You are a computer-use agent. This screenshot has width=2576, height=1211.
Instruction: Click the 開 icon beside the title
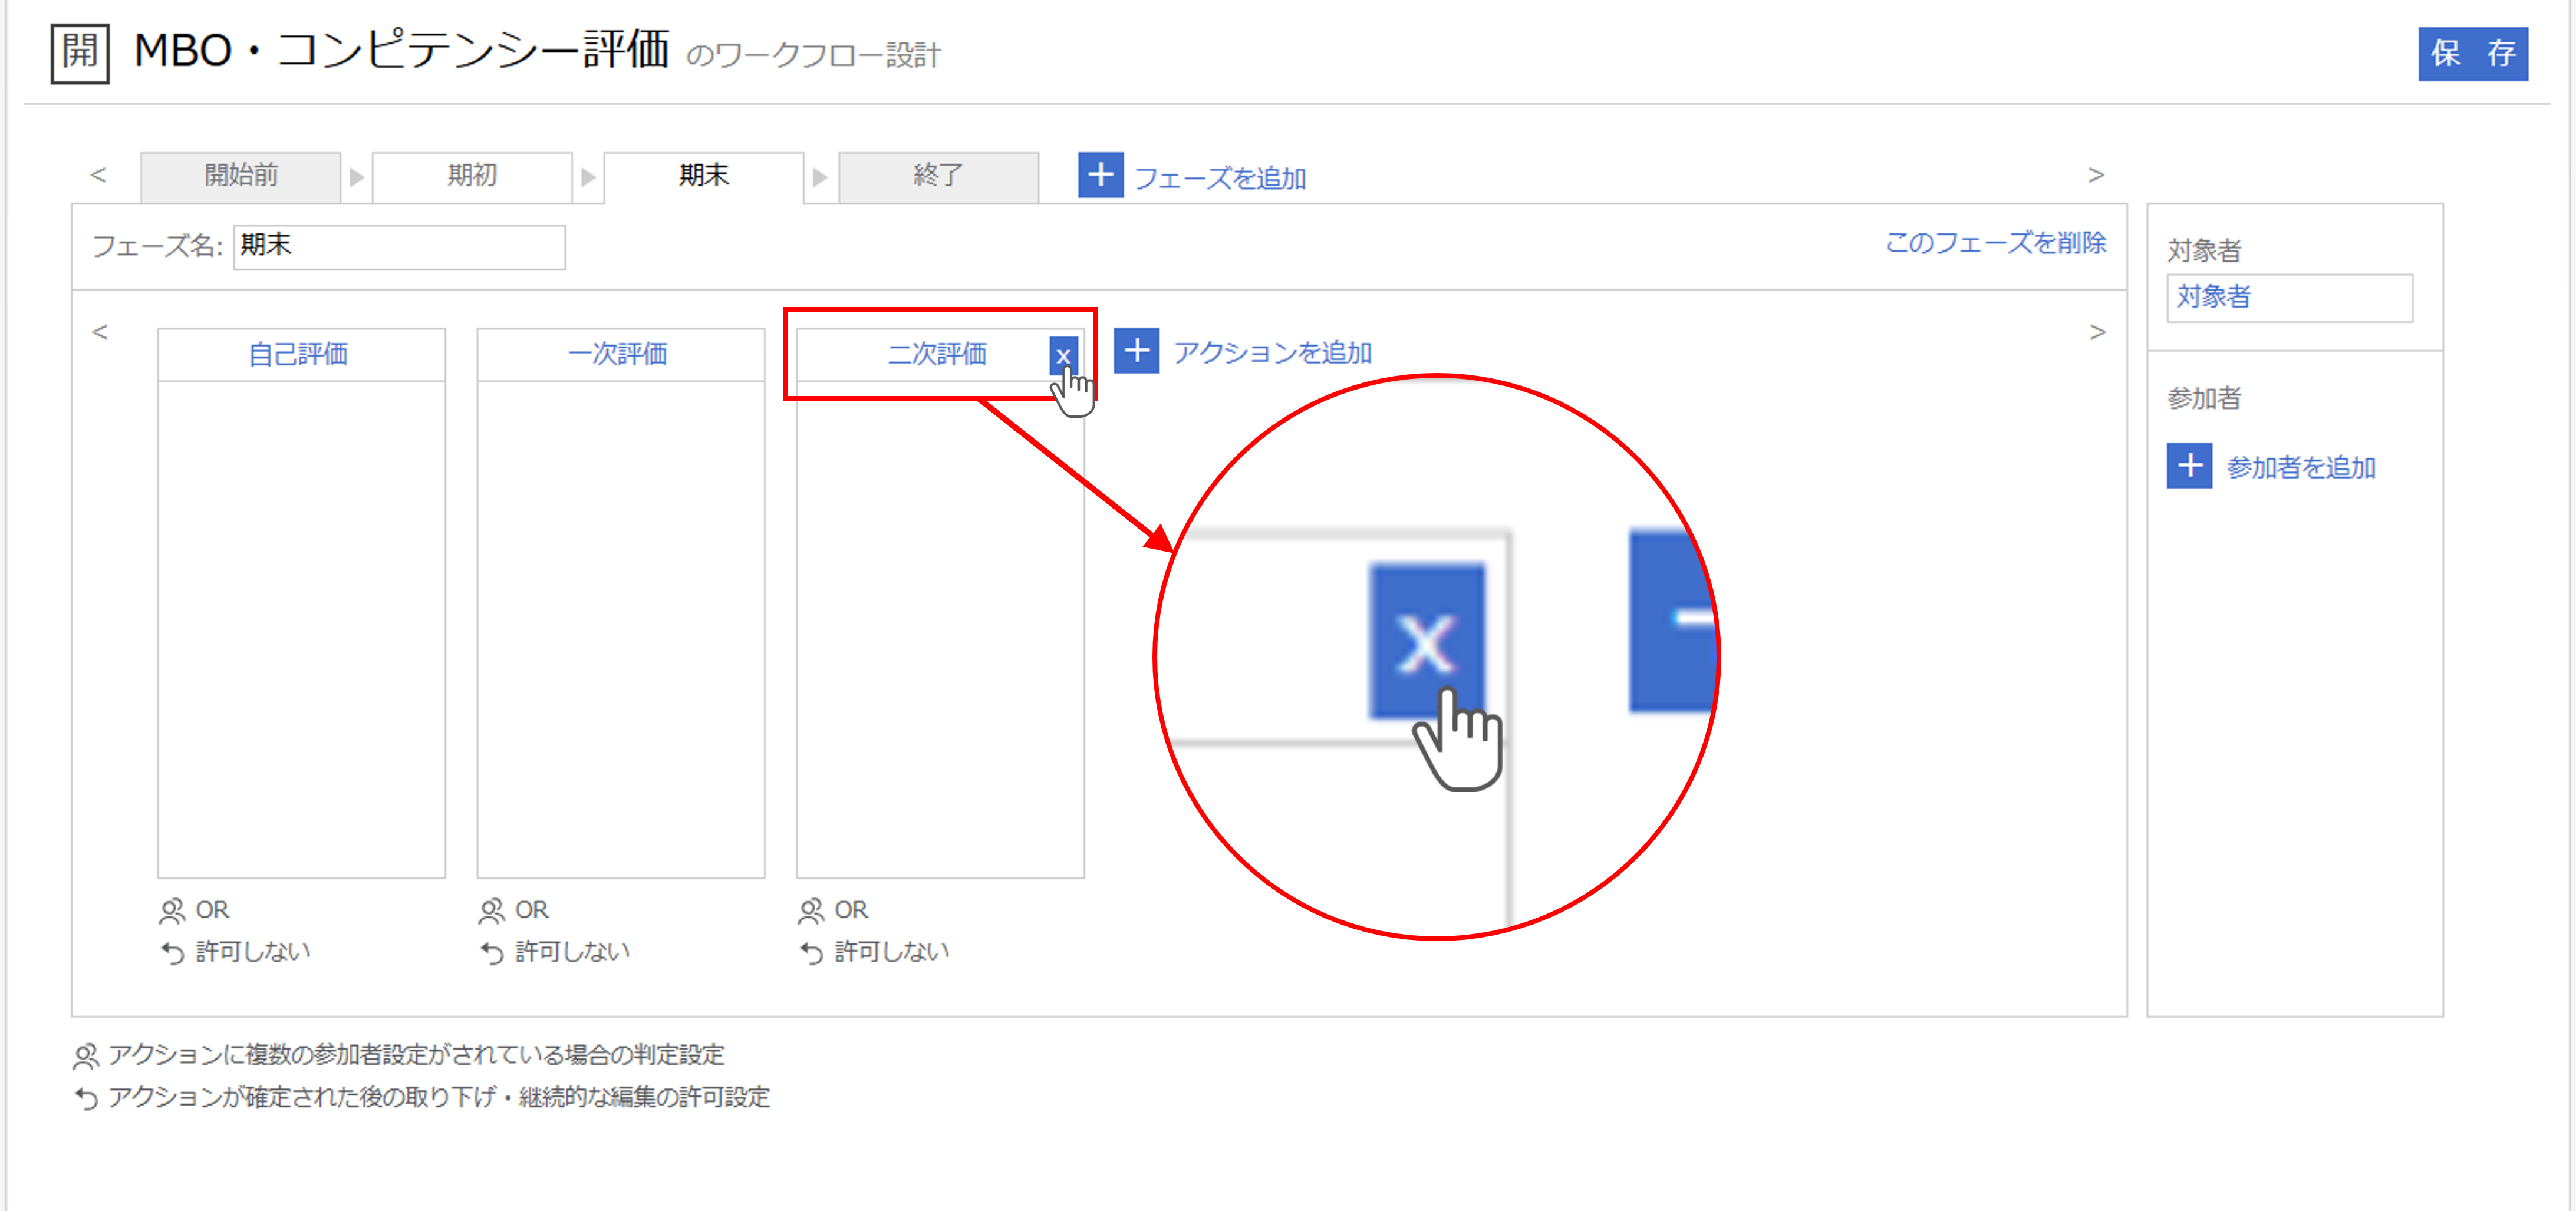(x=80, y=54)
